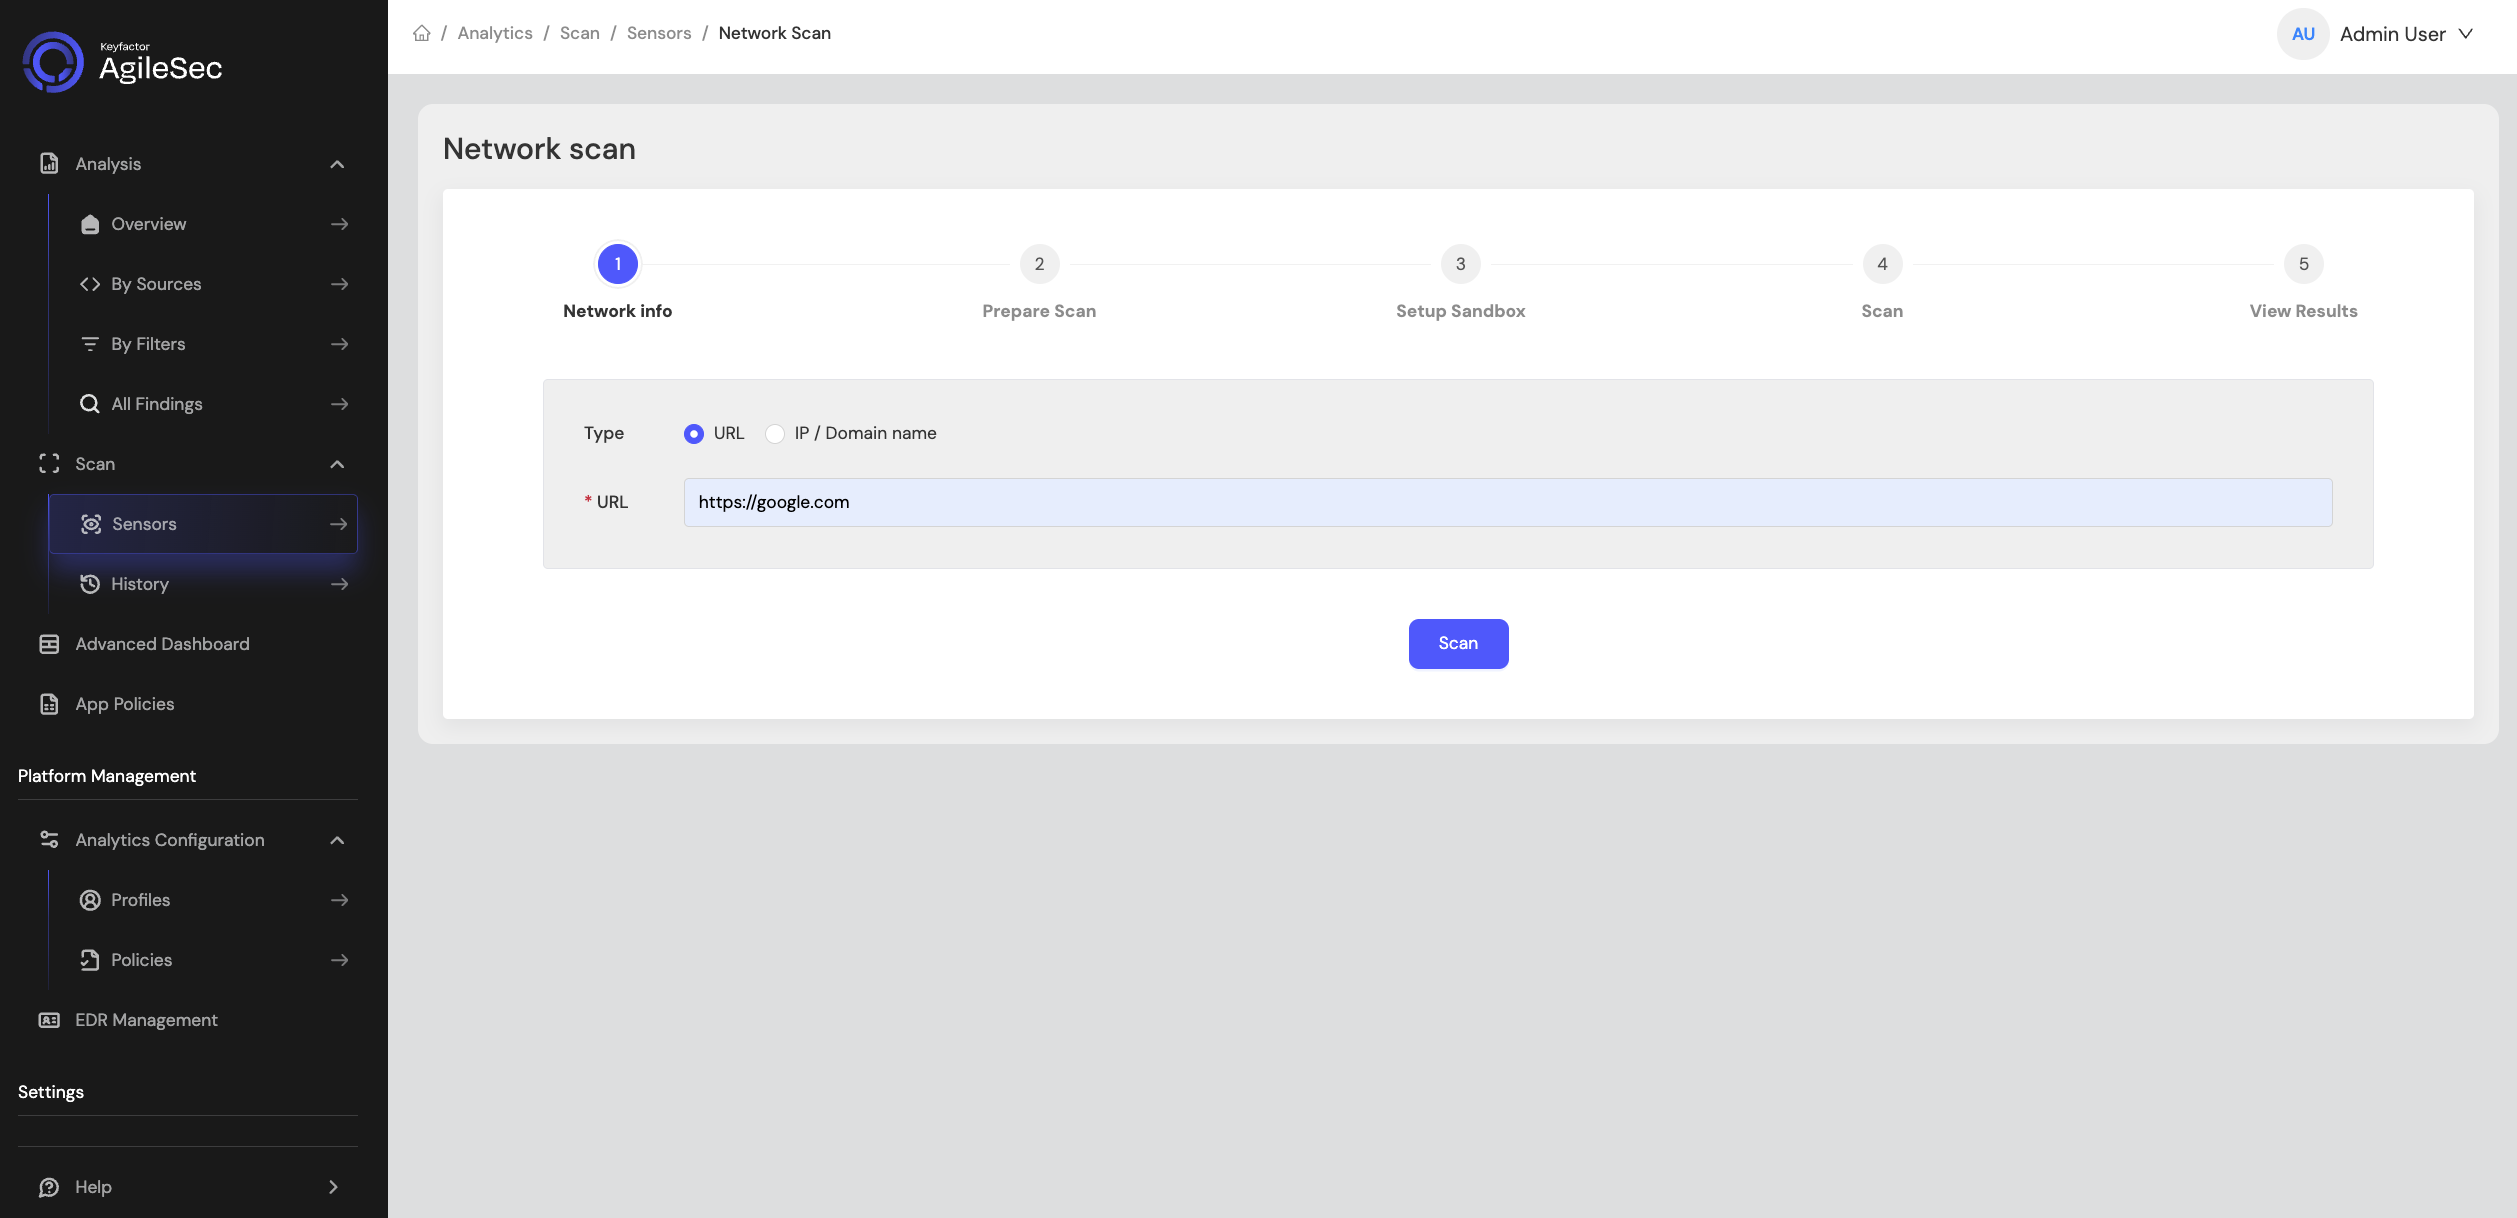This screenshot has height=1218, width=2517.
Task: Click the blue Scan button
Action: pyautogui.click(x=1458, y=644)
